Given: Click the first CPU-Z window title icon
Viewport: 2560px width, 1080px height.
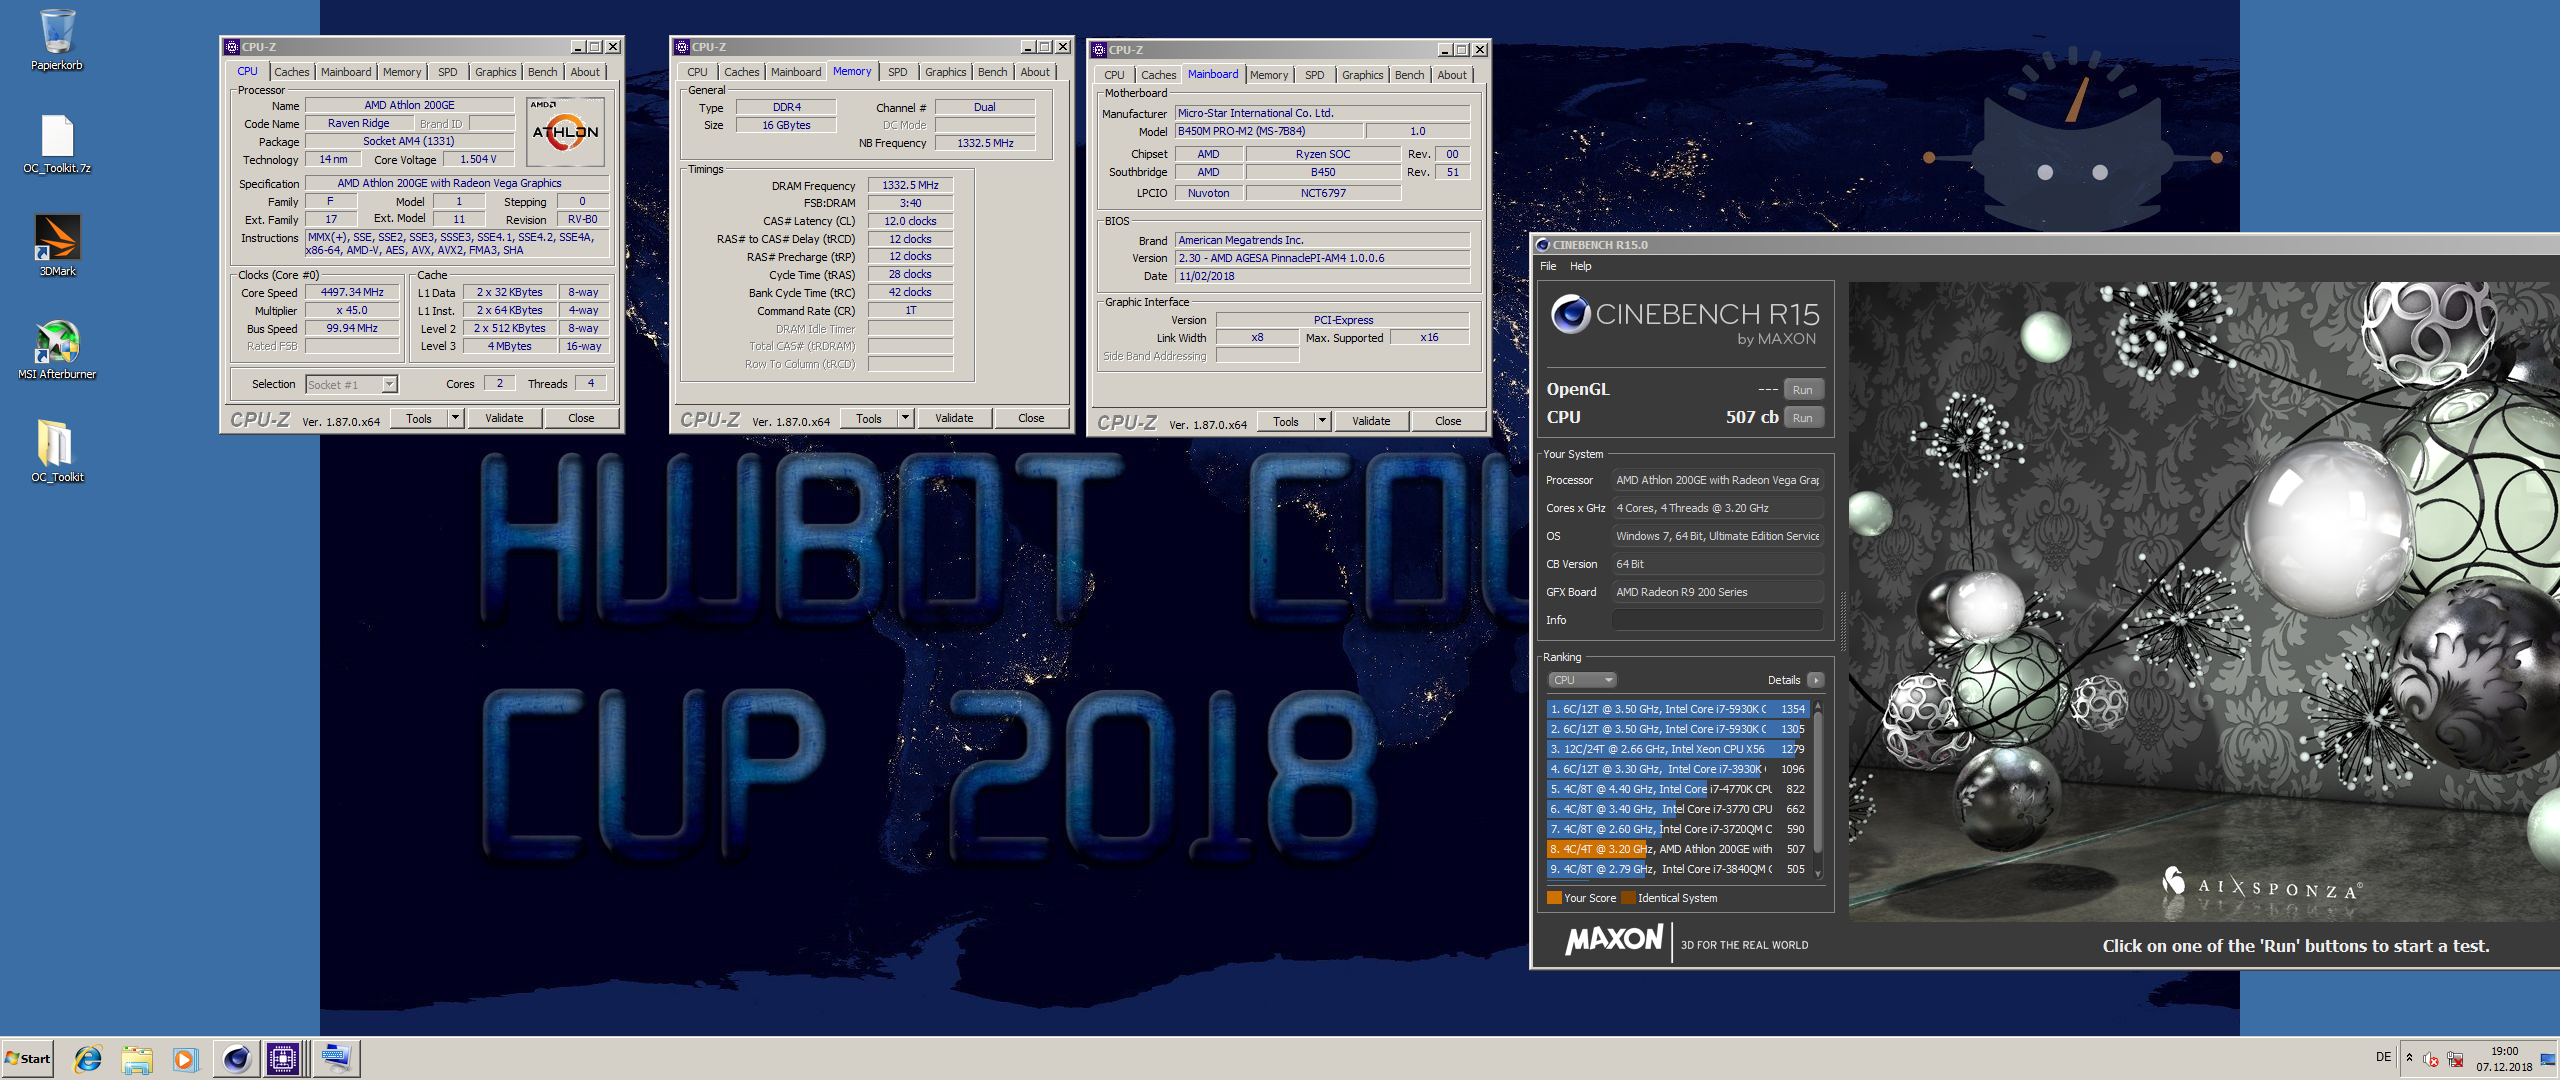Looking at the screenshot, I should (x=232, y=47).
